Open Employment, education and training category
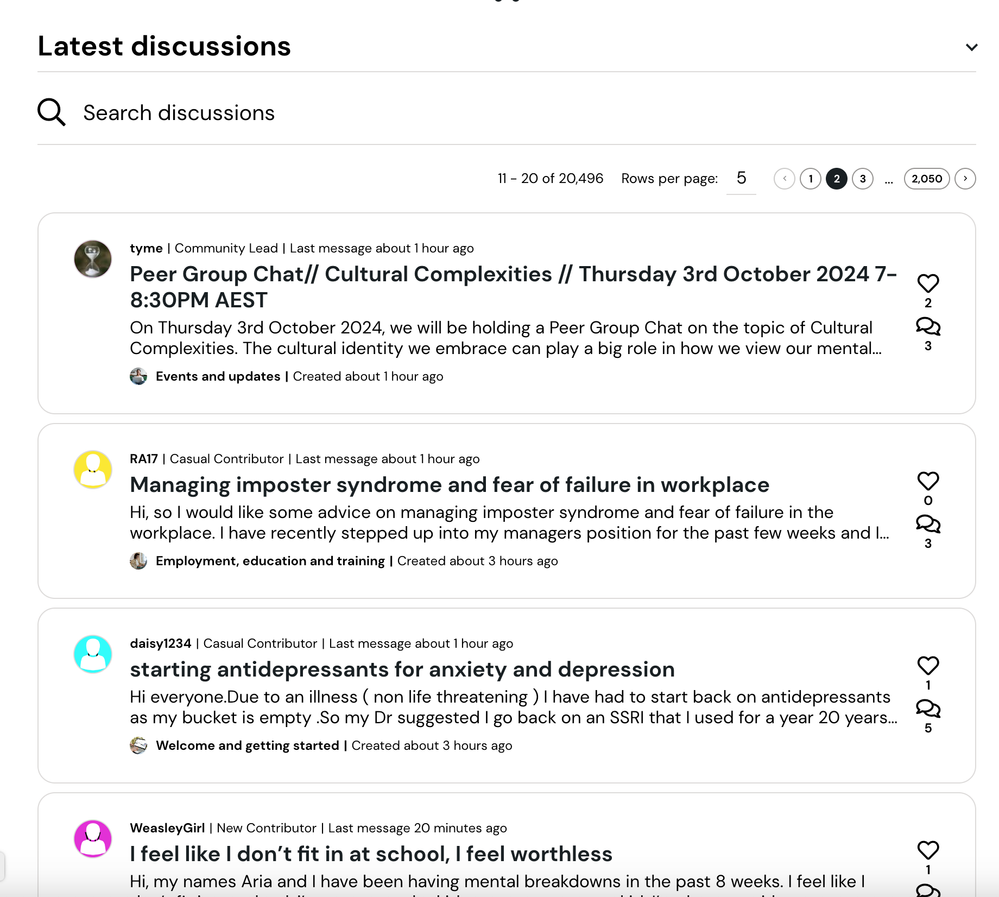This screenshot has width=999, height=897. (270, 561)
